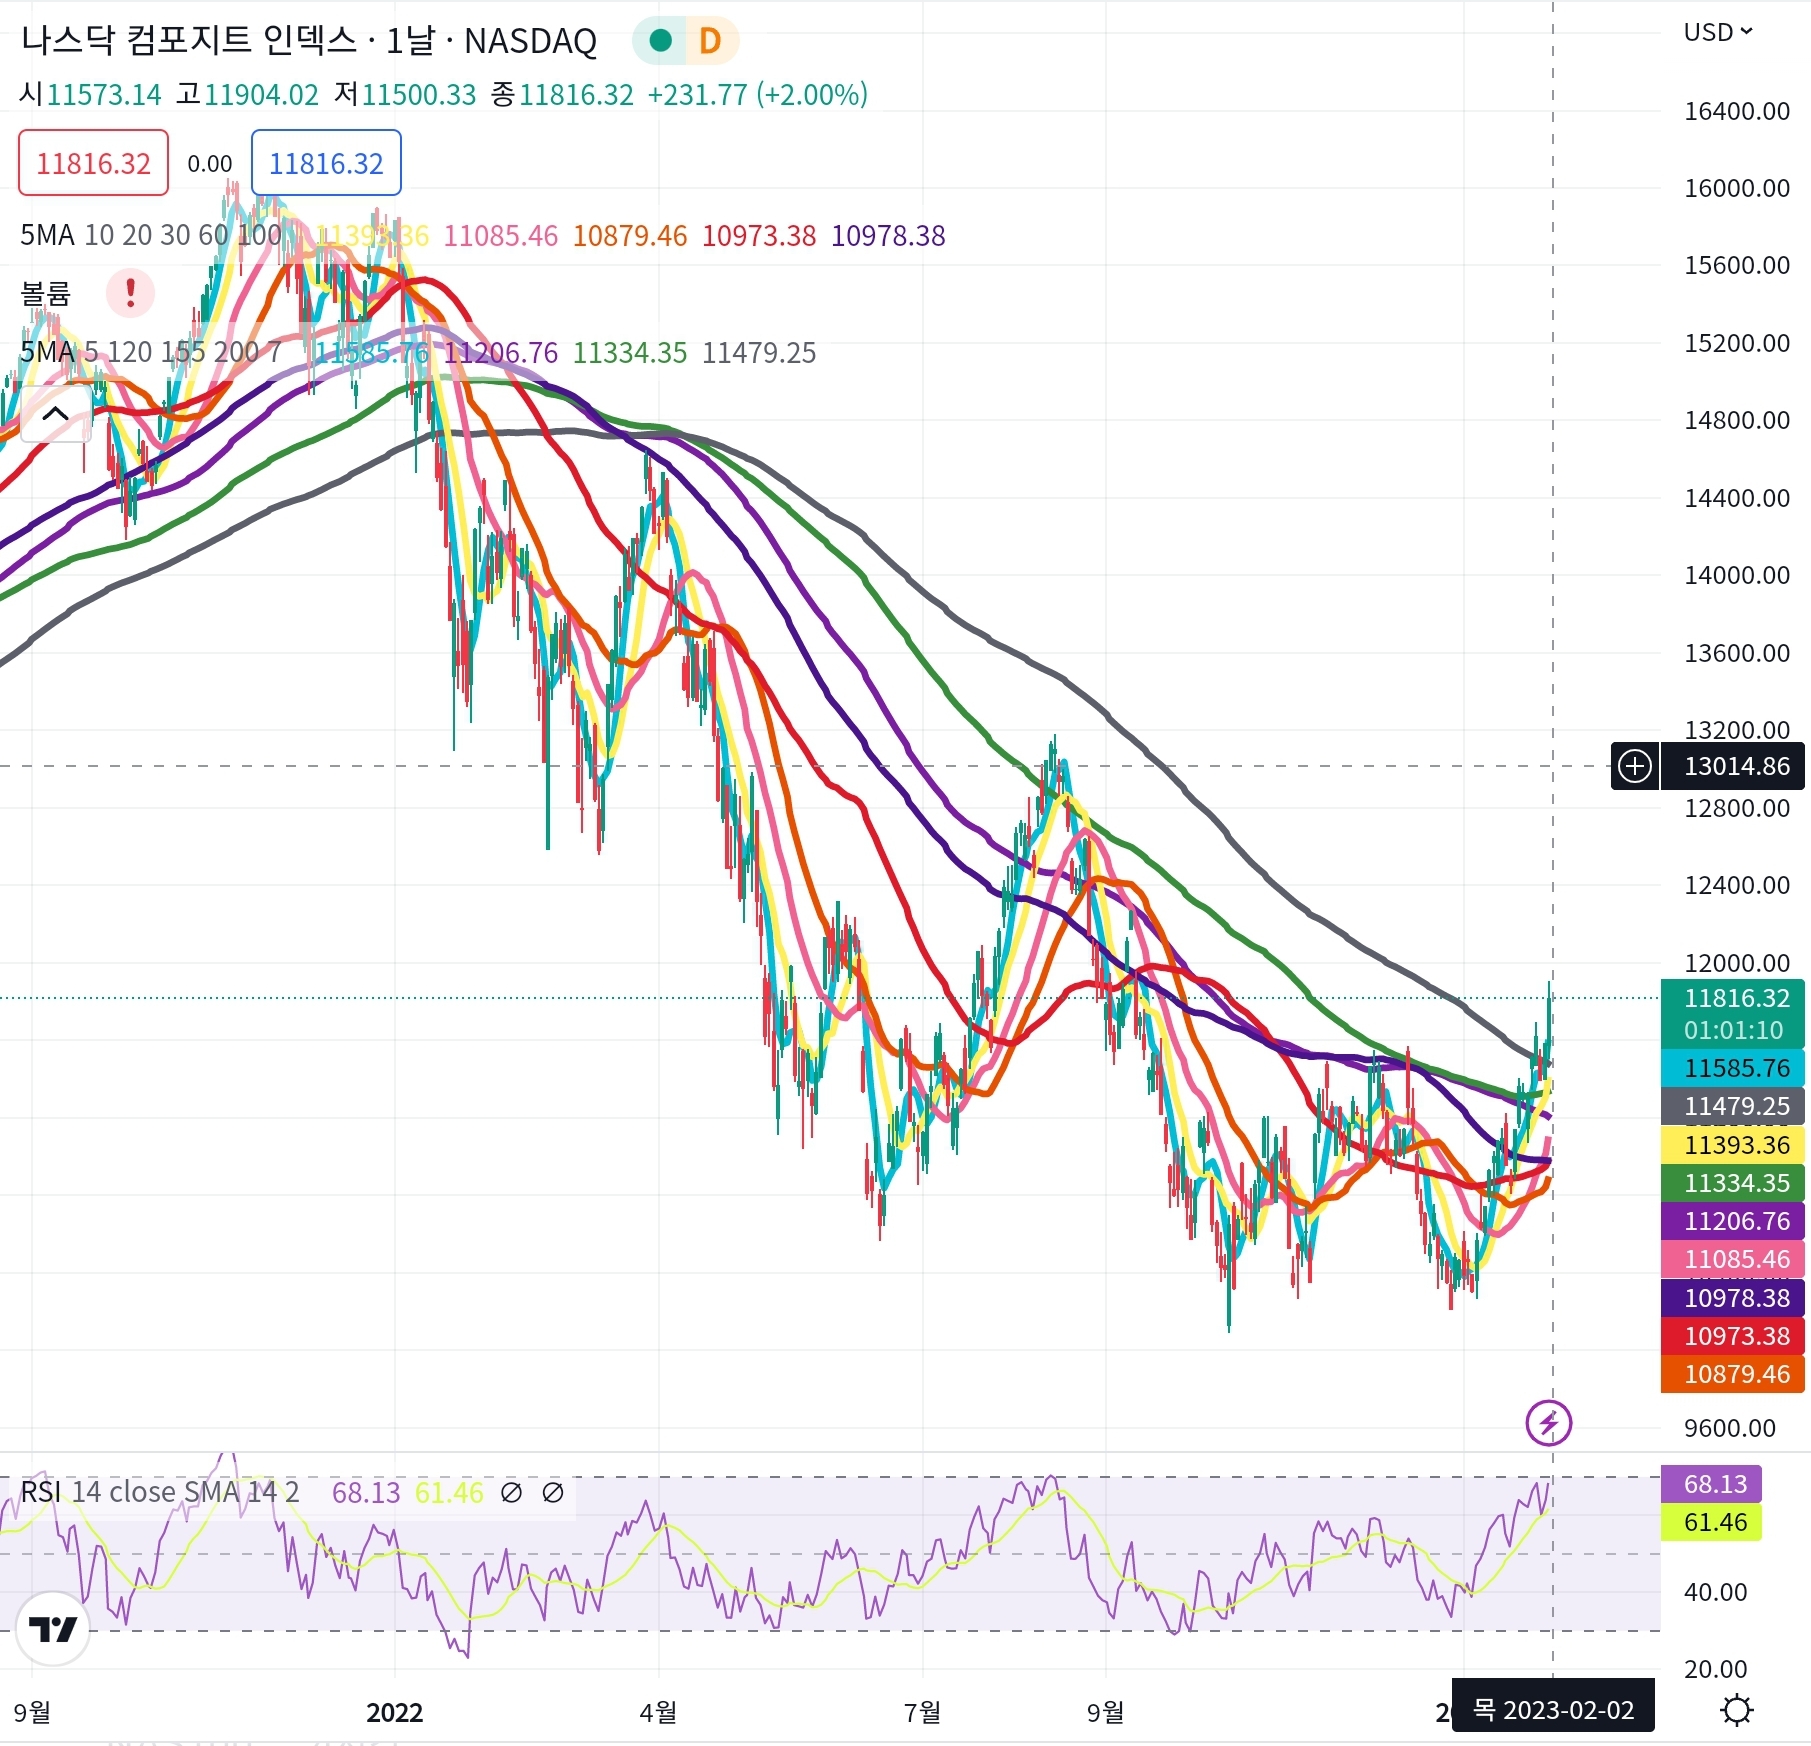Collapse the indicator legend with the chevron
Image resolution: width=1811 pixels, height=1746 pixels.
pos(55,414)
